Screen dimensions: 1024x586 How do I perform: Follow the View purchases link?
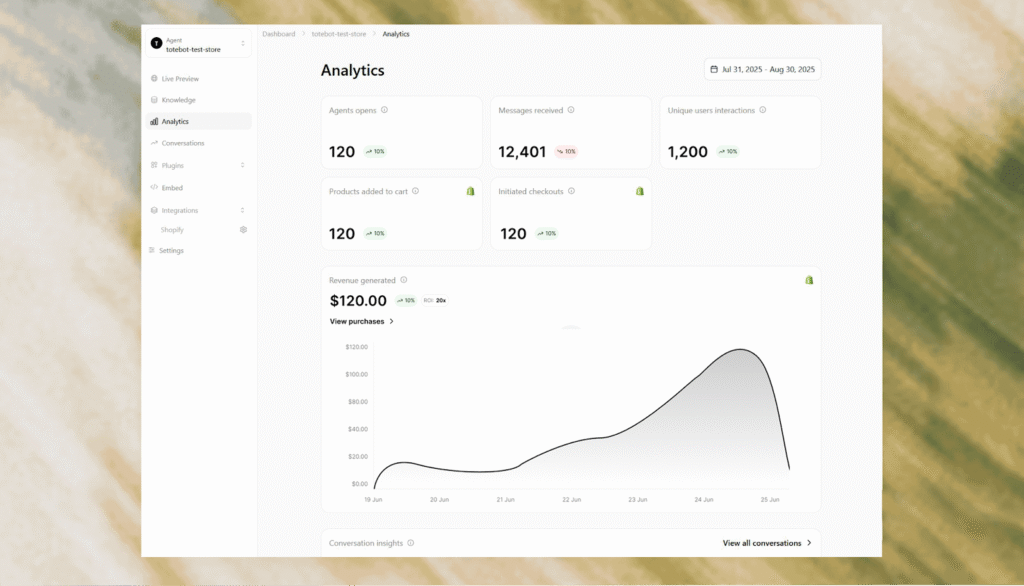pos(361,322)
